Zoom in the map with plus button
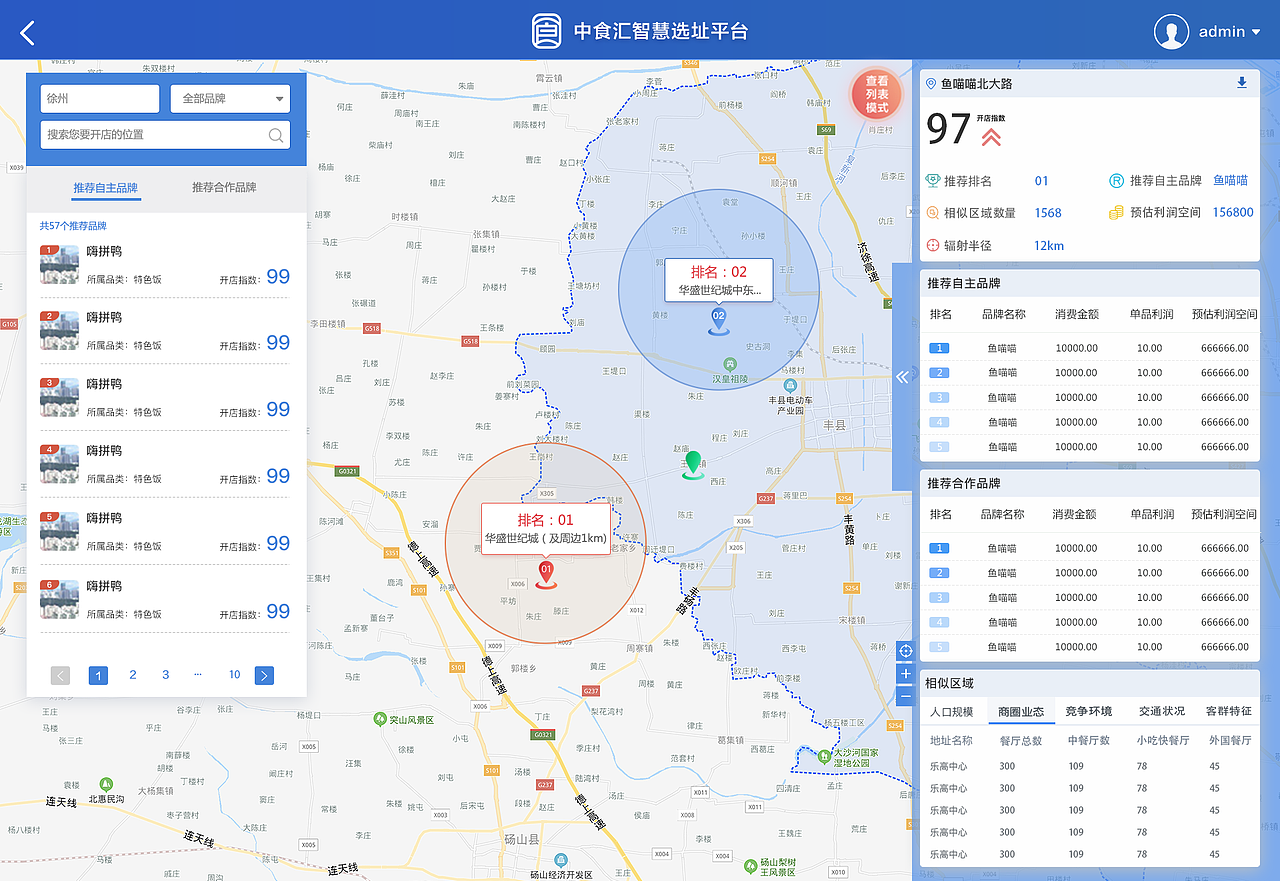Viewport: 1280px width, 881px height. click(x=906, y=674)
